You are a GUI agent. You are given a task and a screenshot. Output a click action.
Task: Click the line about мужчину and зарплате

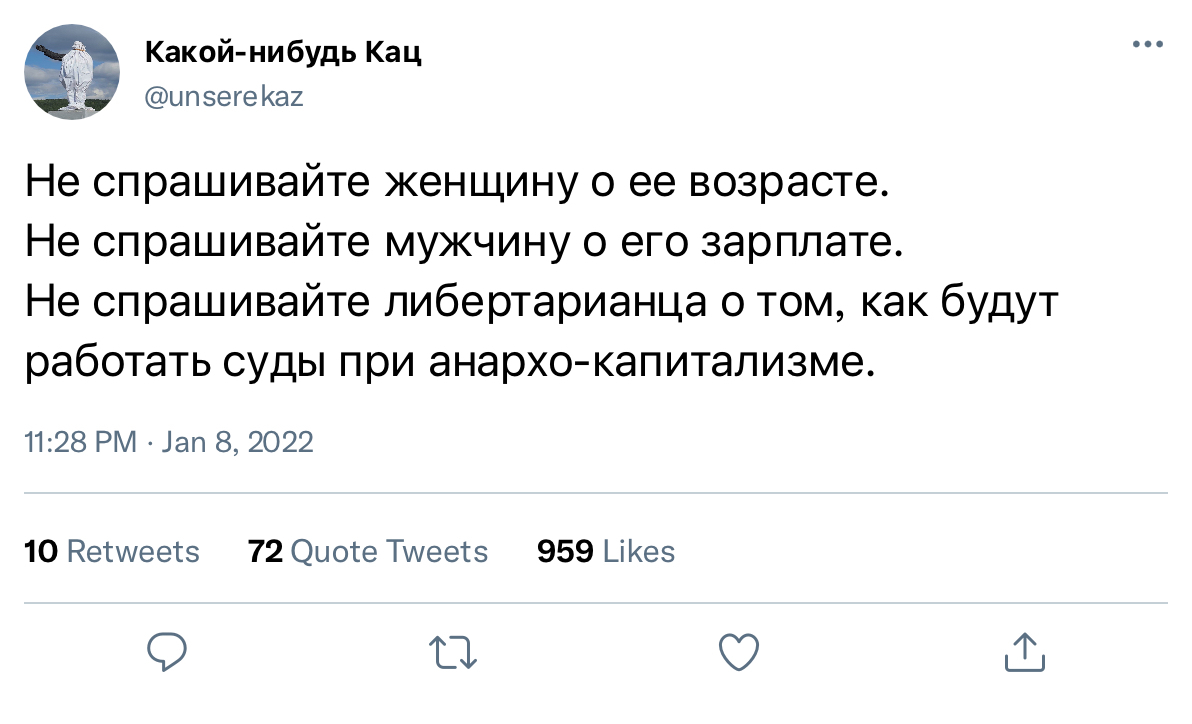[x=463, y=241]
